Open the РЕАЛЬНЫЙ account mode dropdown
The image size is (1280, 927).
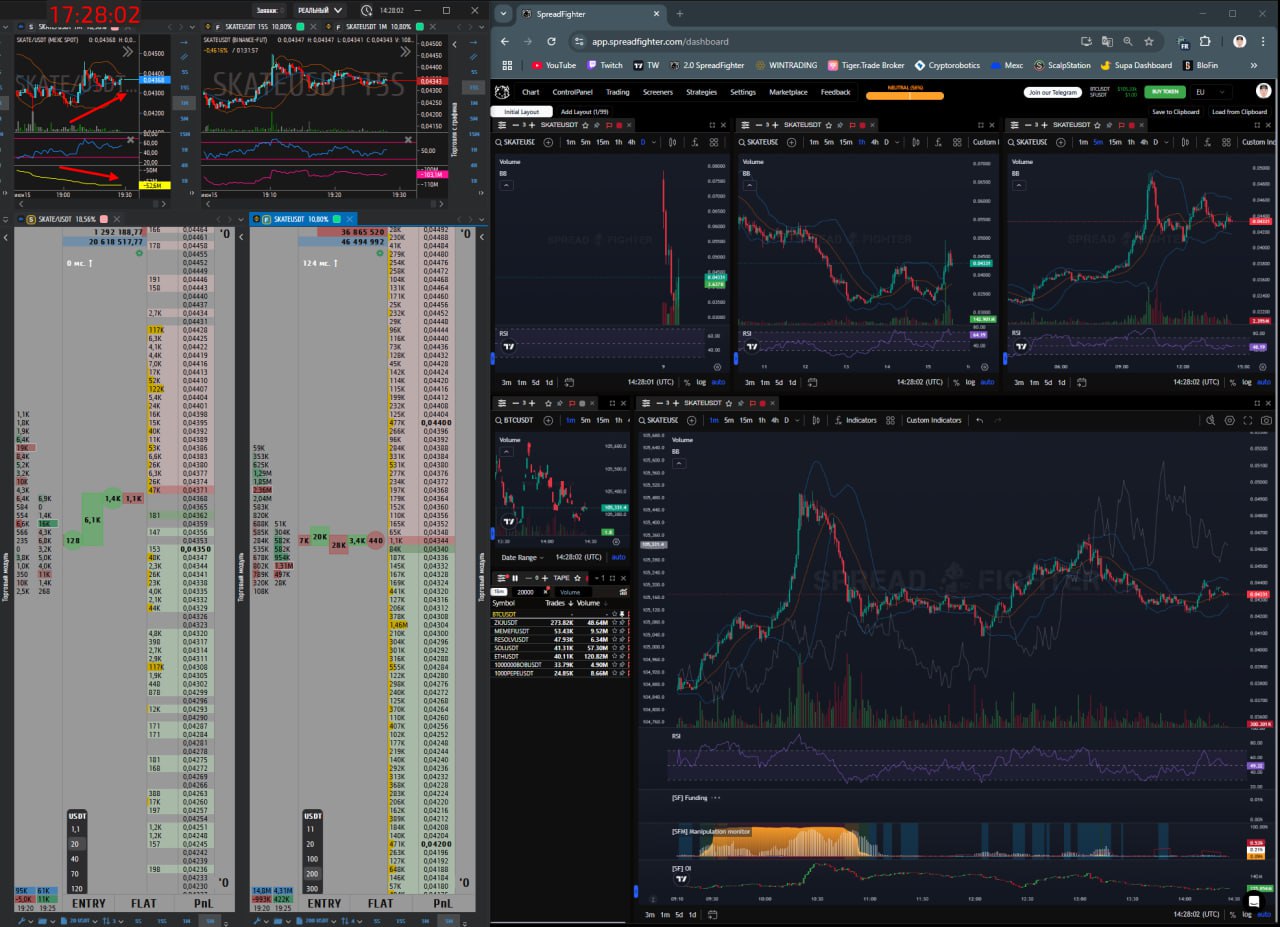click(x=312, y=11)
